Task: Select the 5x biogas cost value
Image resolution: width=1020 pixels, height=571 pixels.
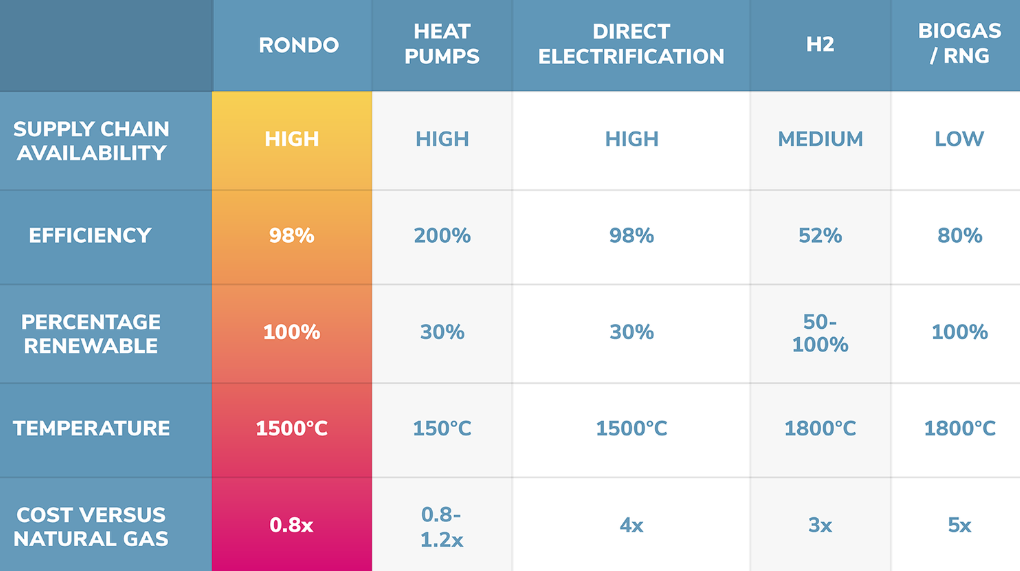Action: pyautogui.click(x=958, y=525)
